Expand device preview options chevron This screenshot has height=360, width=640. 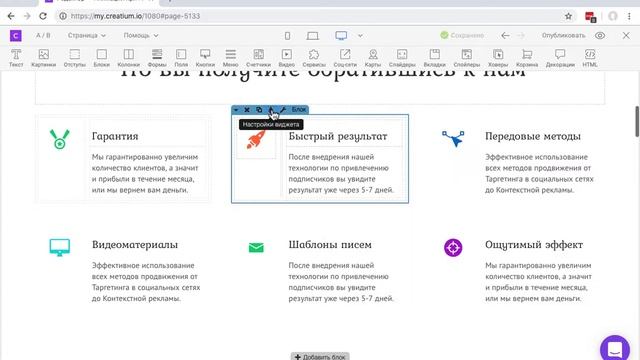click(x=360, y=36)
